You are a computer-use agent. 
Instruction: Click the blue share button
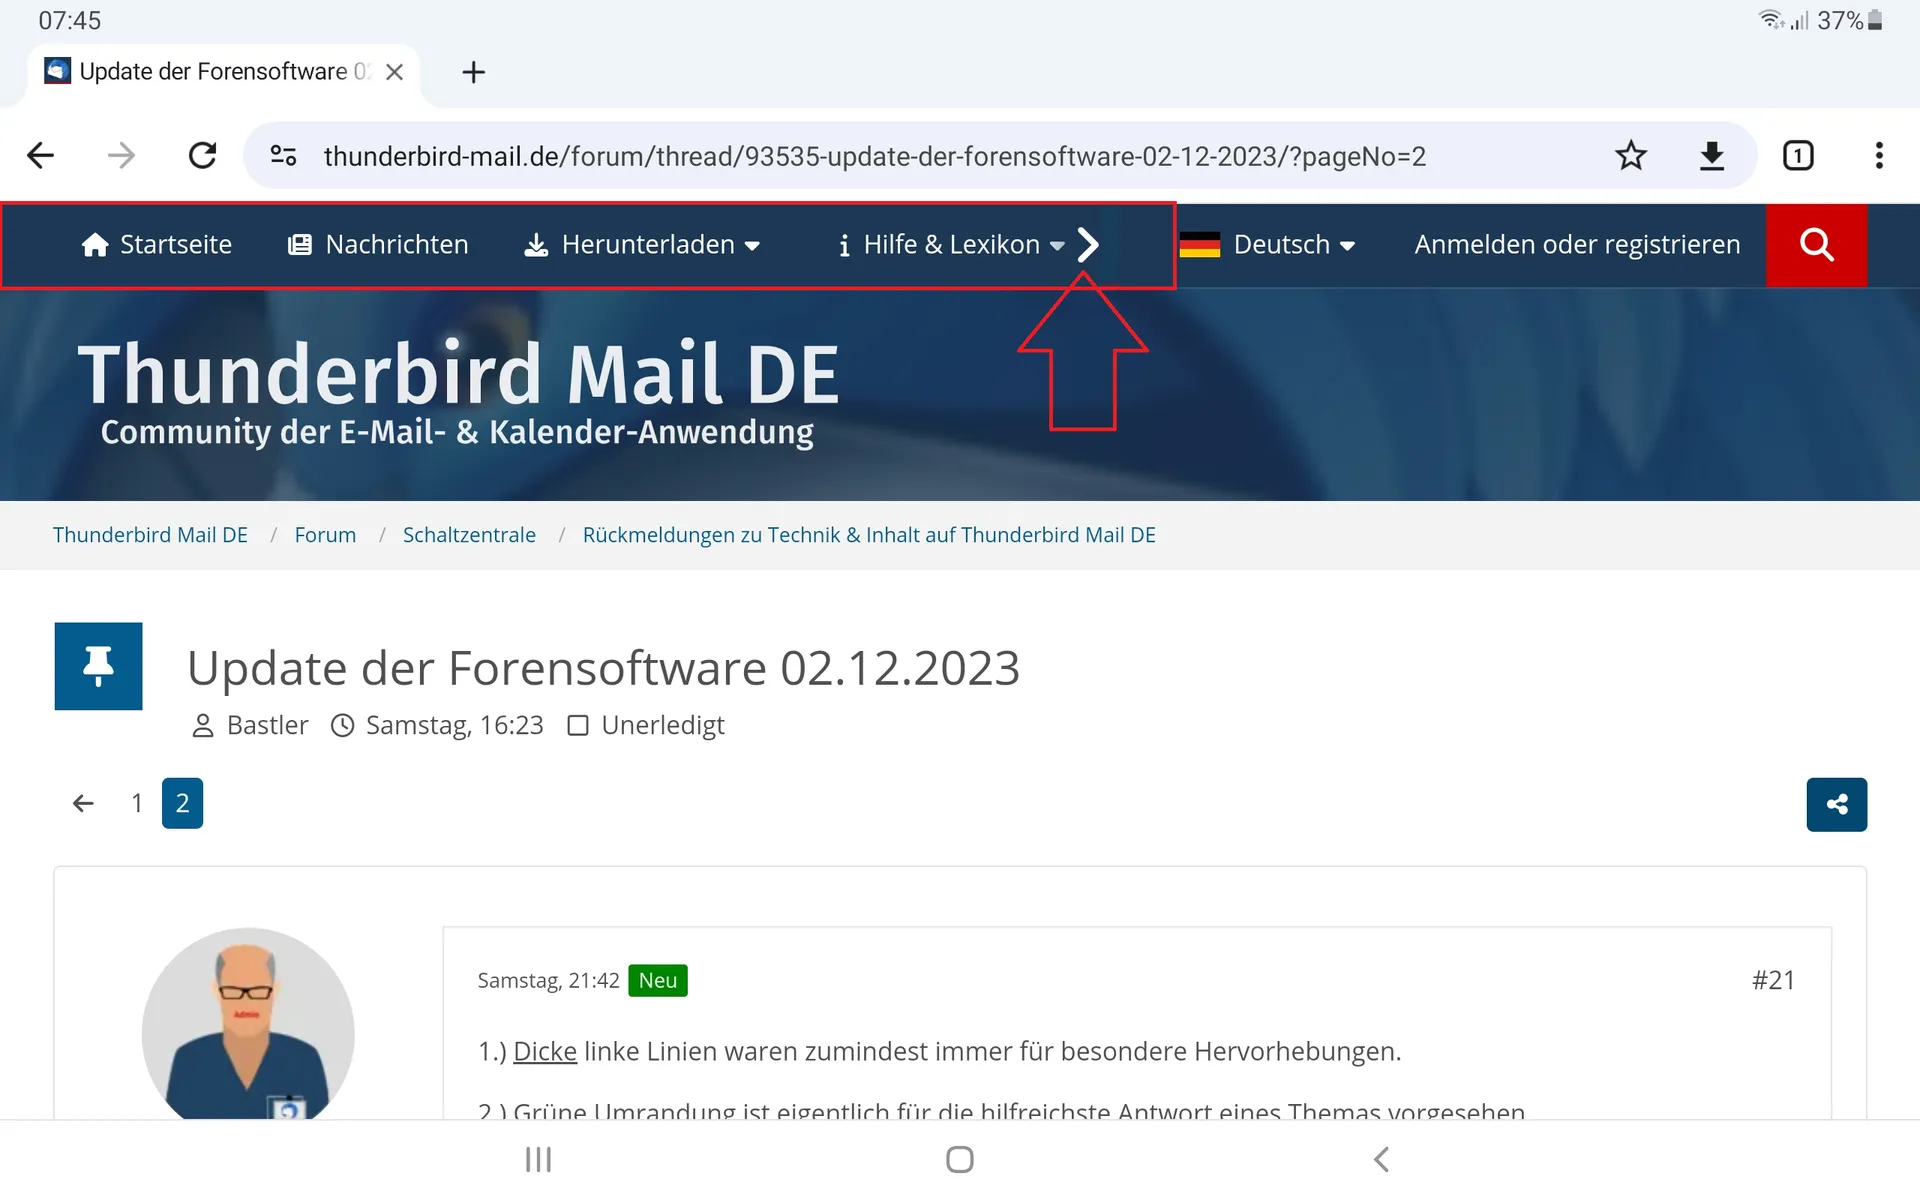(1835, 804)
